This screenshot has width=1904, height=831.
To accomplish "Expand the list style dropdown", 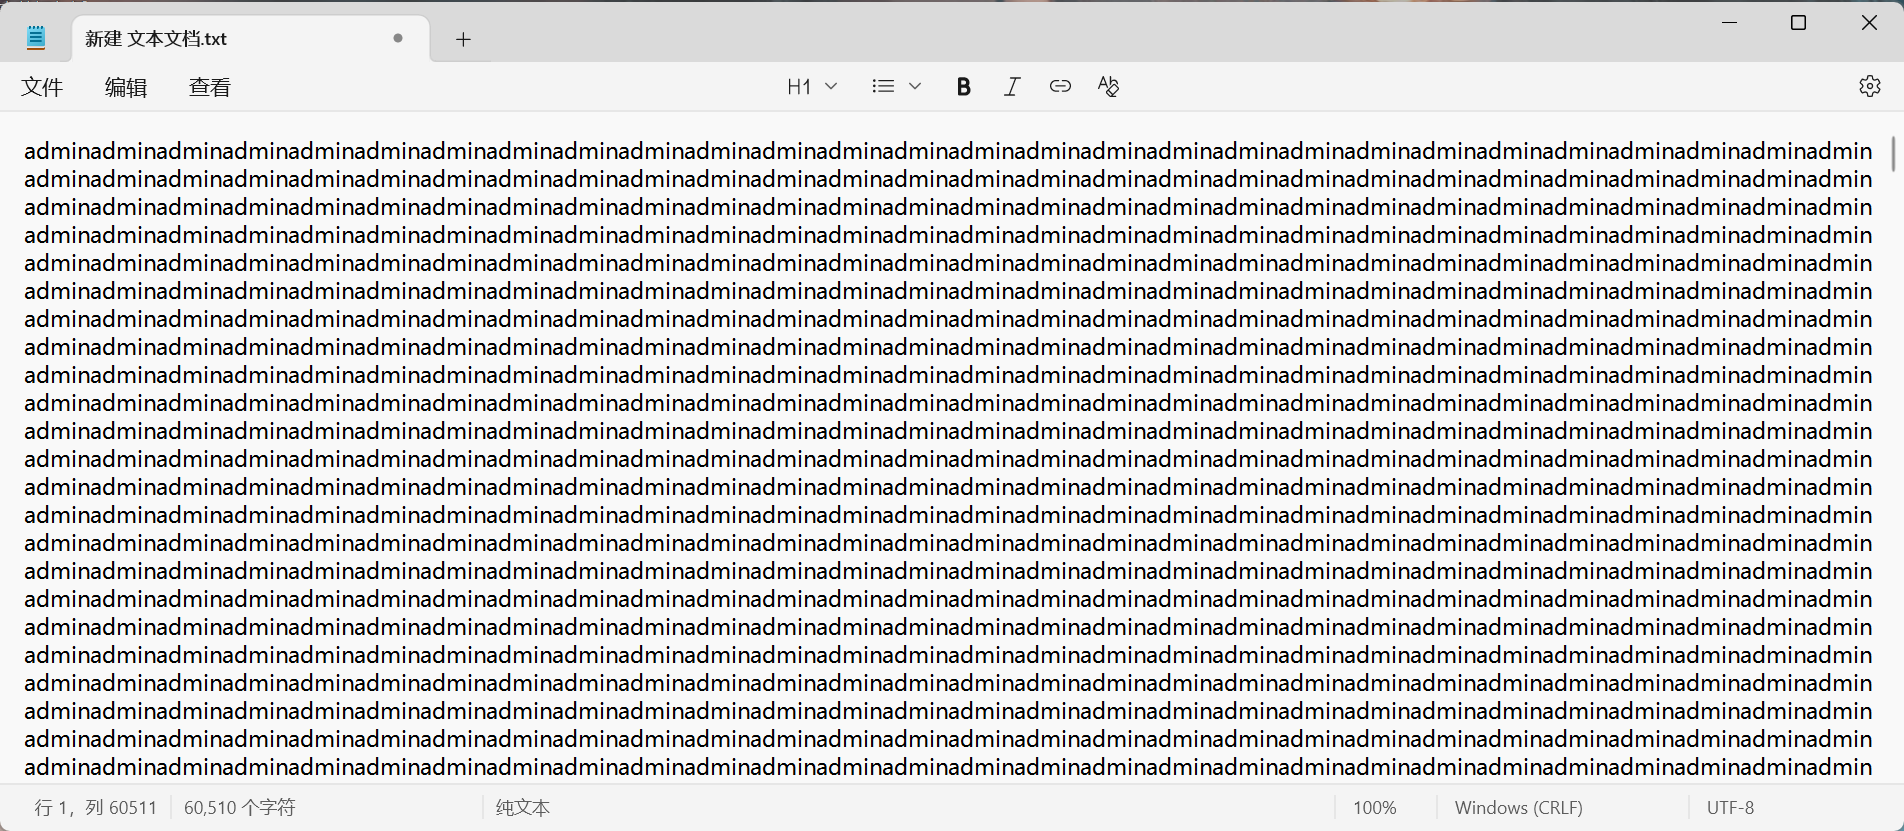I will click(896, 86).
